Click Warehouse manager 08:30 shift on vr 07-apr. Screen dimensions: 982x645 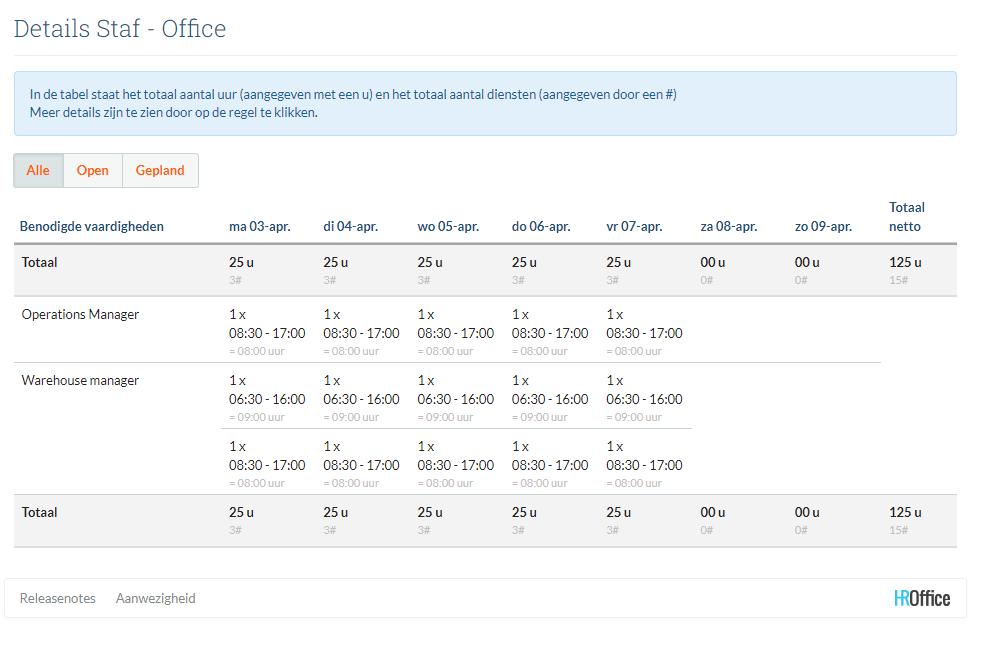pyautogui.click(x=644, y=465)
